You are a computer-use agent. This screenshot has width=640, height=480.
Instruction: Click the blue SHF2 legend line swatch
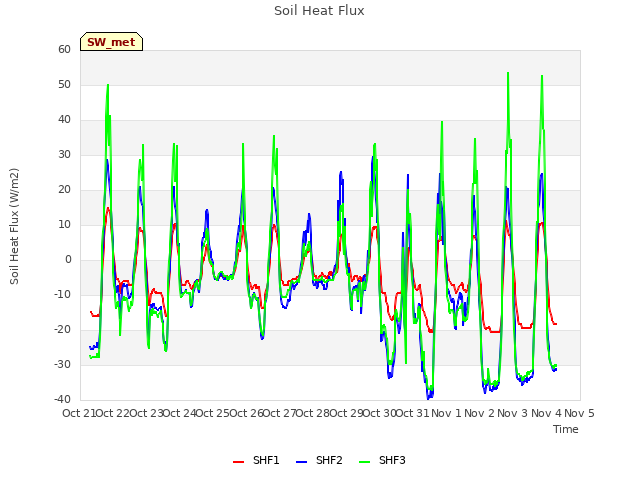[301, 462]
